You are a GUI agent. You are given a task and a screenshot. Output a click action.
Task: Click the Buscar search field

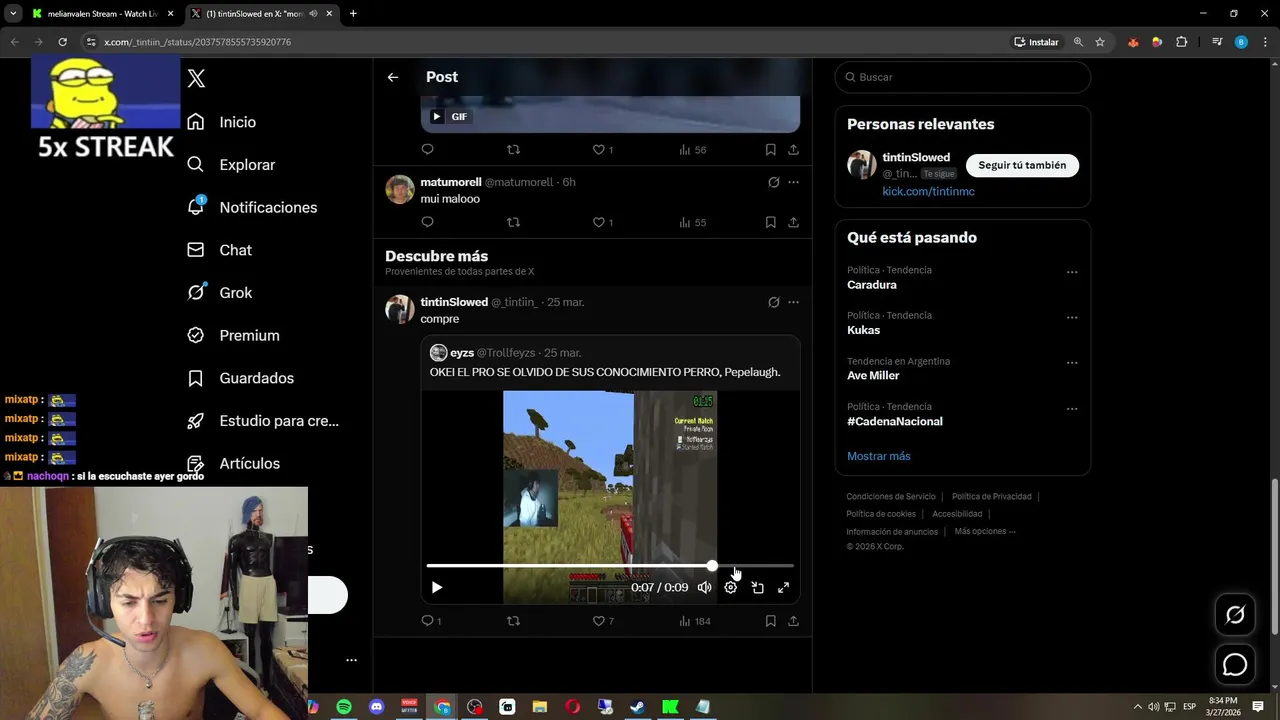pyautogui.click(x=963, y=77)
